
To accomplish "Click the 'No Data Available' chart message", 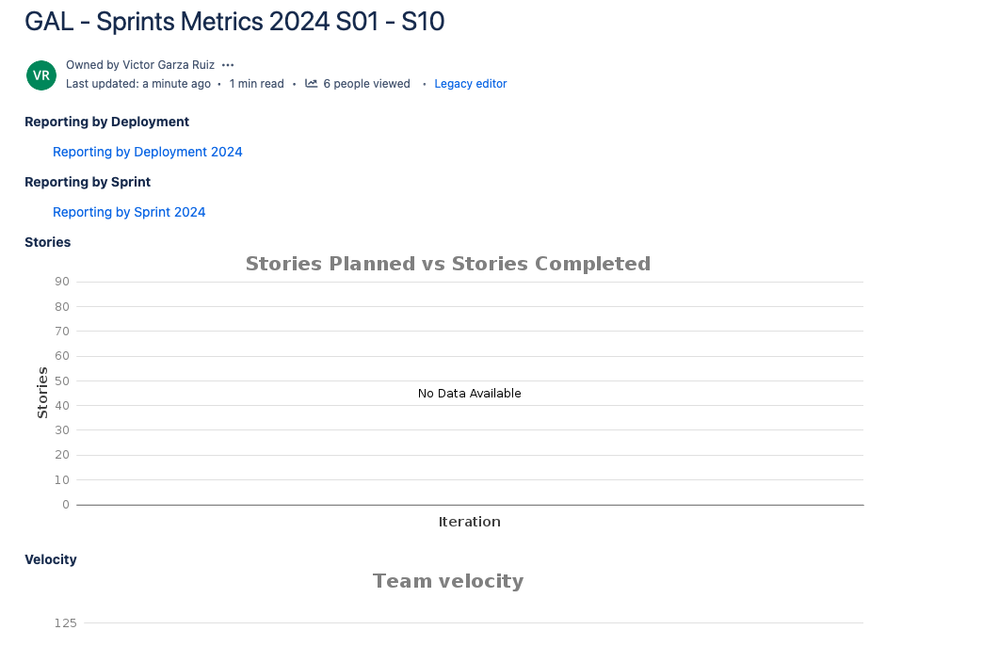I will pyautogui.click(x=470, y=393).
